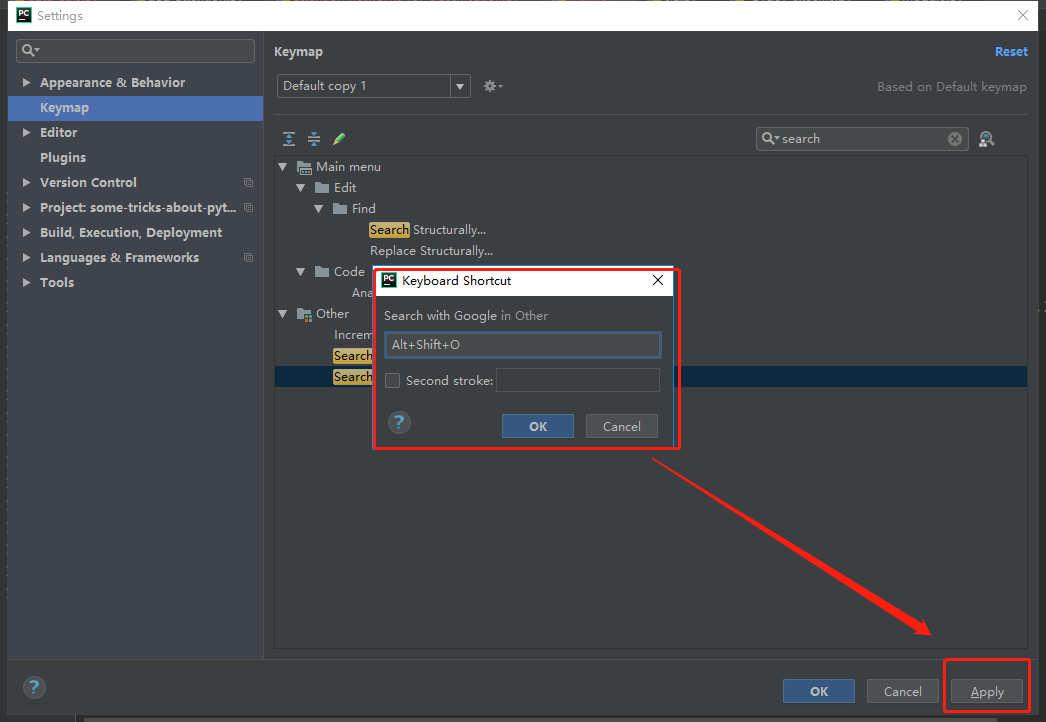Click the help icon at bottom left
Viewport: 1046px width, 722px height.
click(34, 687)
